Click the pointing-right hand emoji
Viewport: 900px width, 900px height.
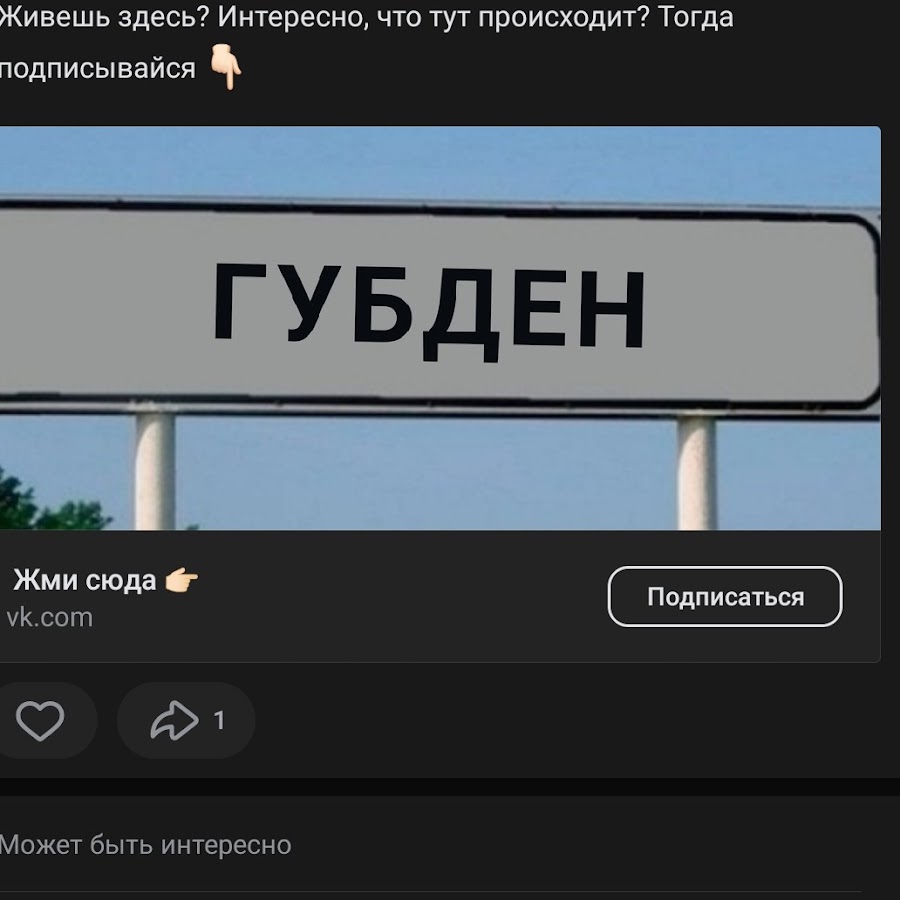click(181, 580)
